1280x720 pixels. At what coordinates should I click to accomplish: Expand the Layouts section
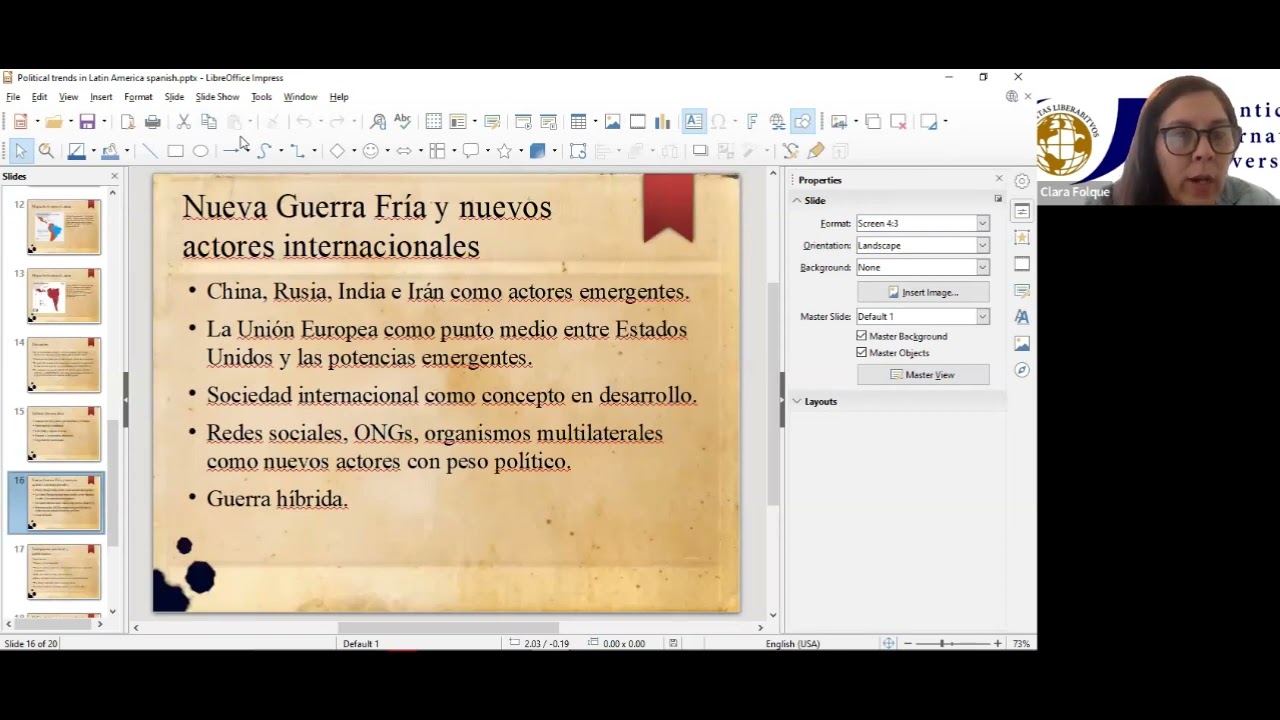click(x=797, y=401)
